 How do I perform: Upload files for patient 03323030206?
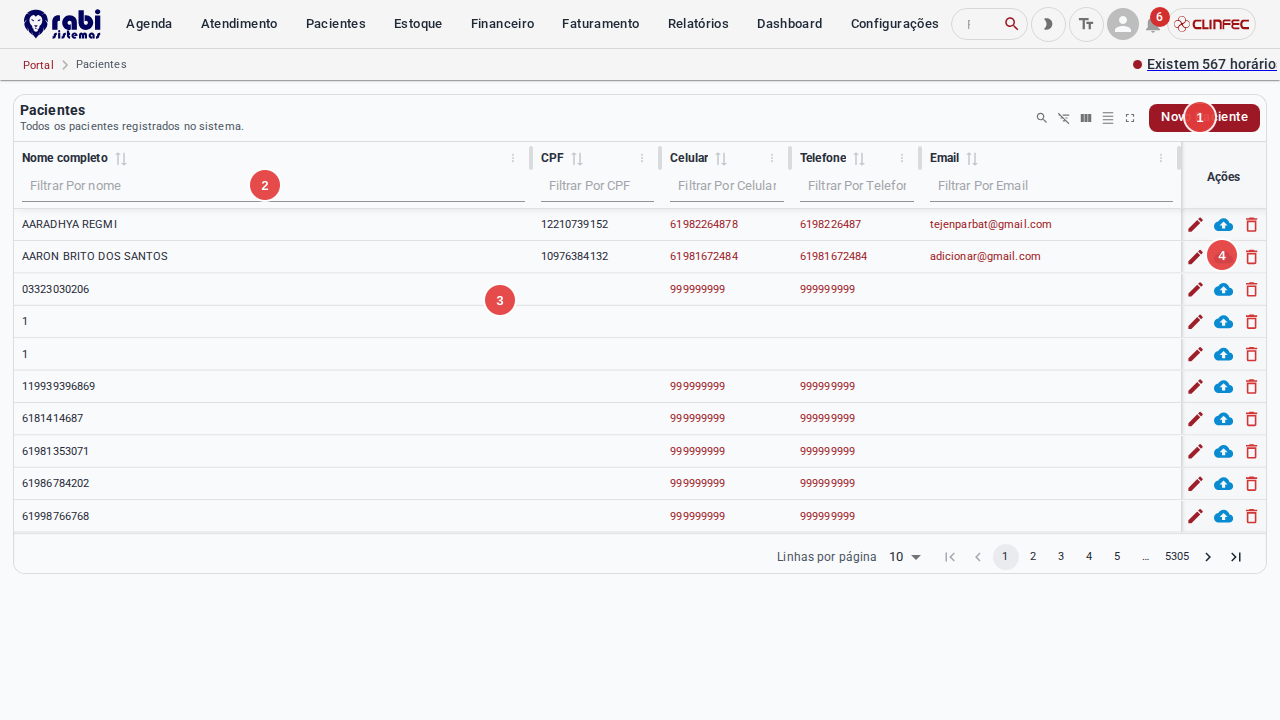pyautogui.click(x=1223, y=290)
